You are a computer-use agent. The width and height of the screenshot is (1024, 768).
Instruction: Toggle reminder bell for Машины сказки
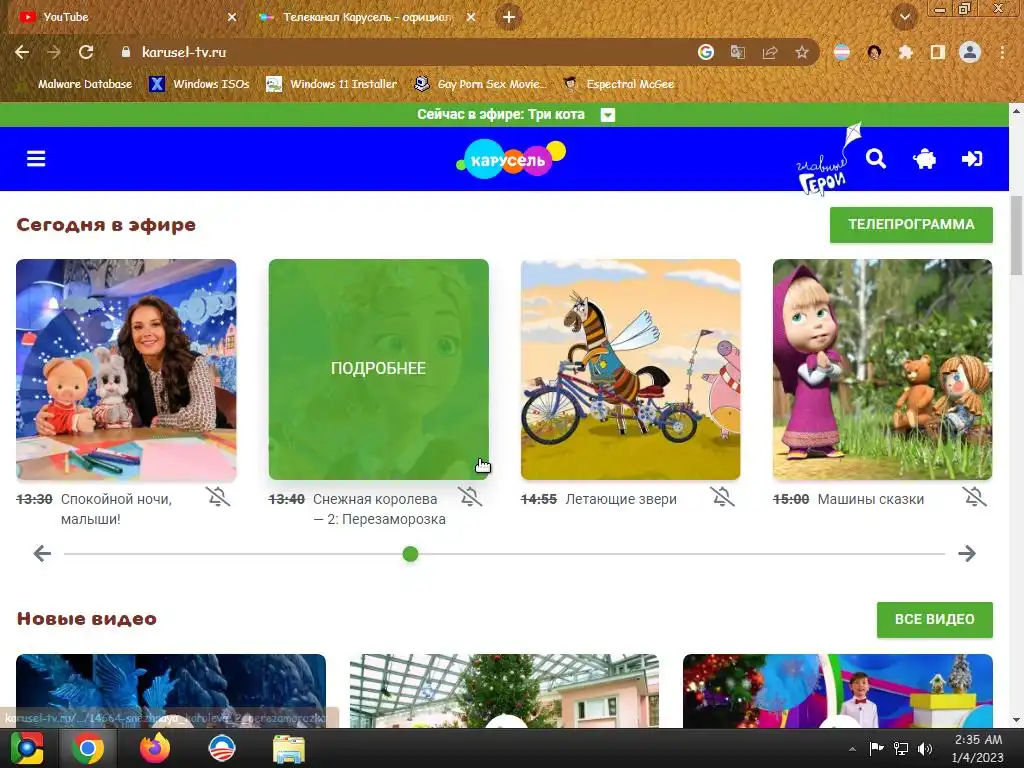point(974,497)
